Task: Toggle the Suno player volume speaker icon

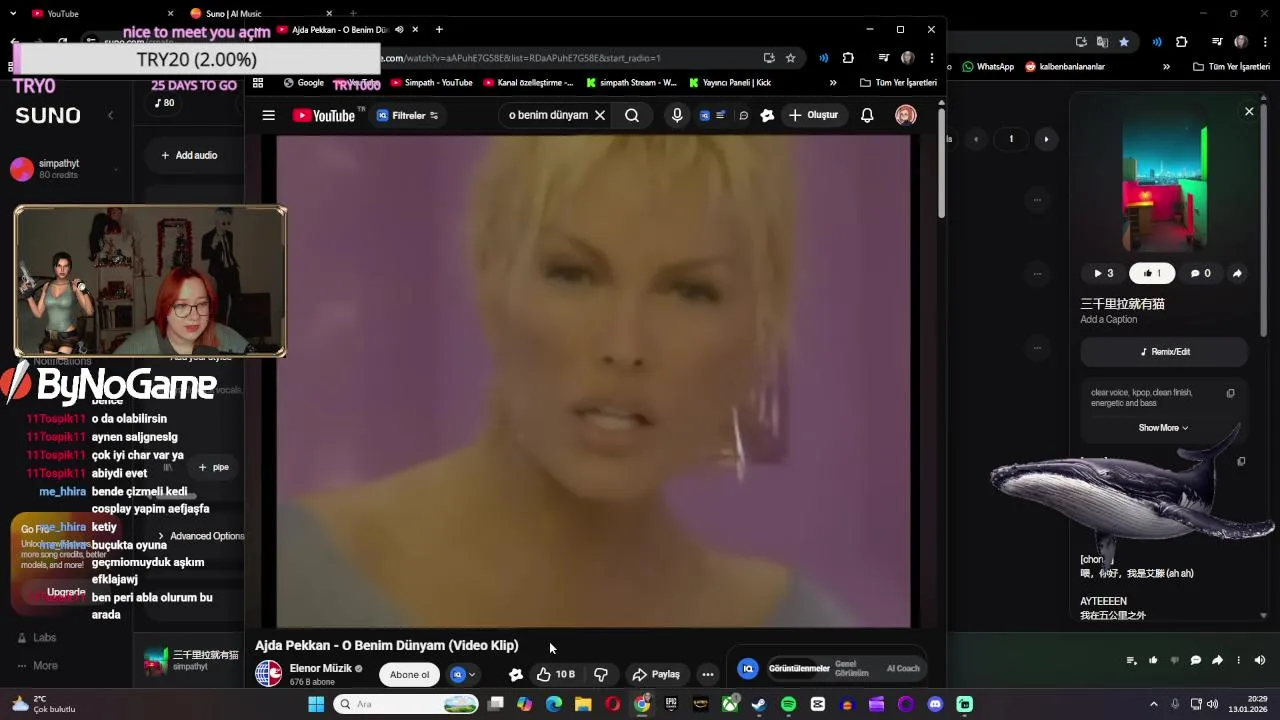Action: (x=1259, y=660)
